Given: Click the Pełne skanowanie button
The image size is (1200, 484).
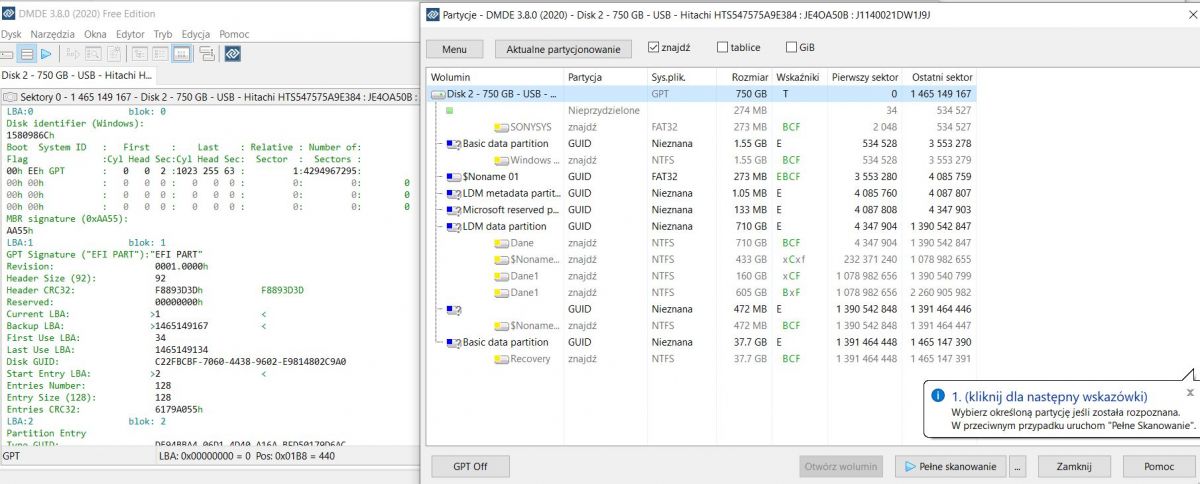Looking at the screenshot, I should point(950,467).
